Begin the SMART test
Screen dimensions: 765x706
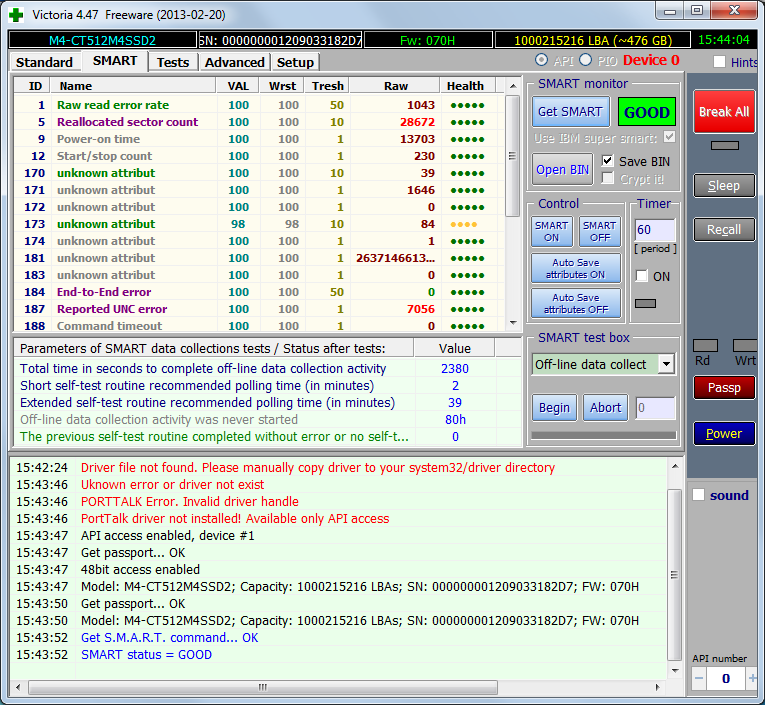554,407
